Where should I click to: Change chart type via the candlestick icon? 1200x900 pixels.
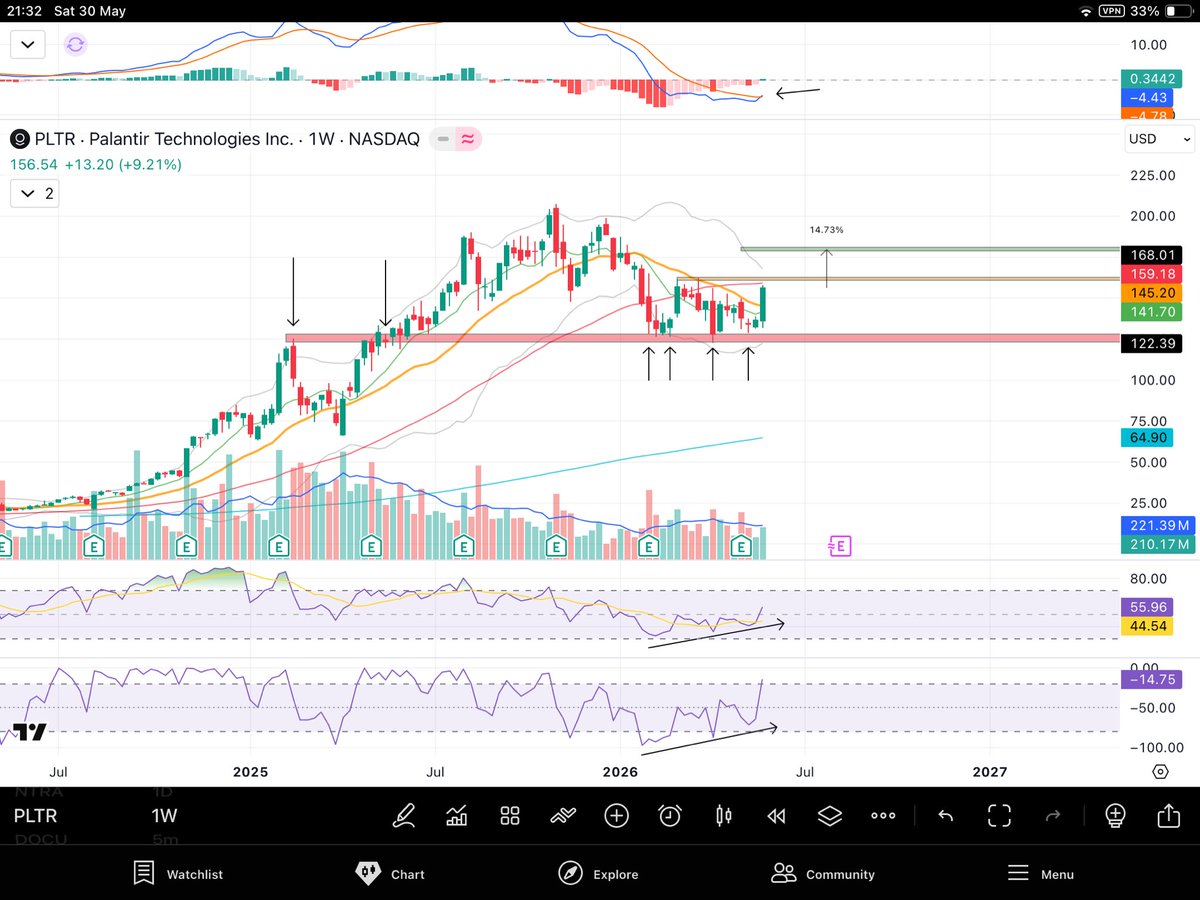click(x=723, y=815)
